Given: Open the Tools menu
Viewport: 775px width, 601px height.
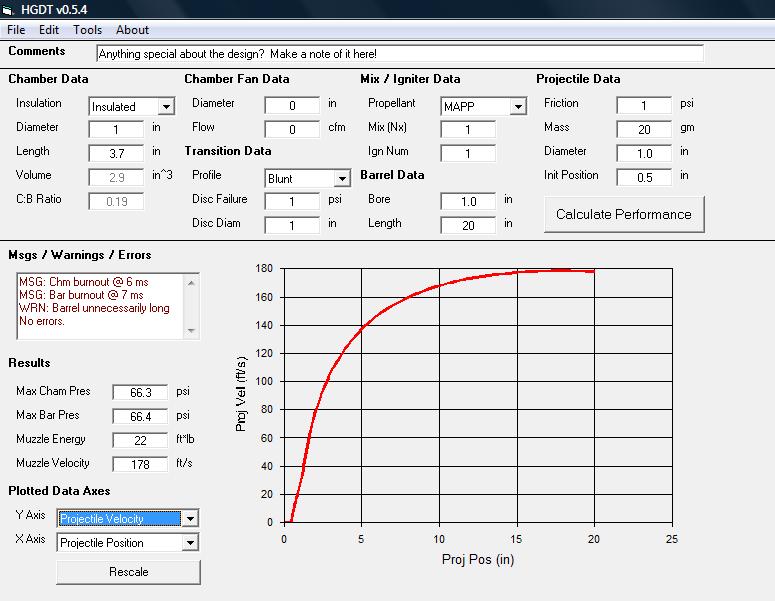Looking at the screenshot, I should [x=87, y=30].
